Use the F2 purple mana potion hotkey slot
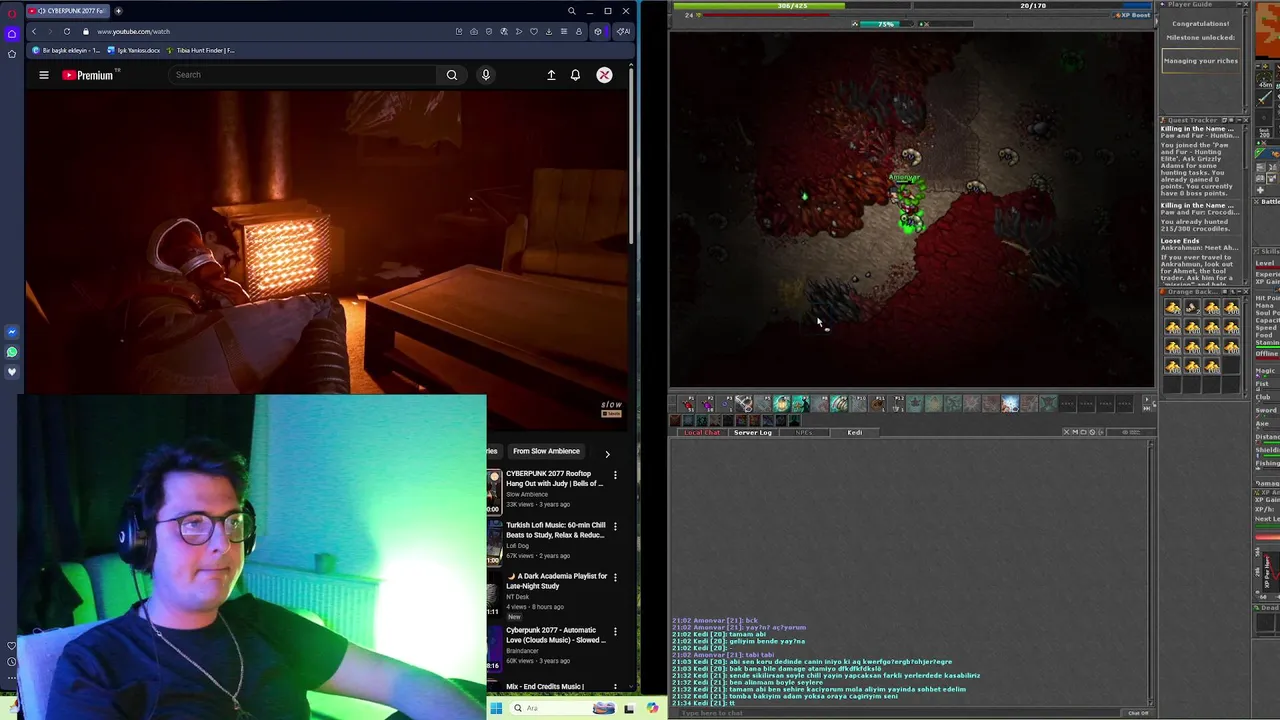This screenshot has height=720, width=1280. [x=706, y=403]
